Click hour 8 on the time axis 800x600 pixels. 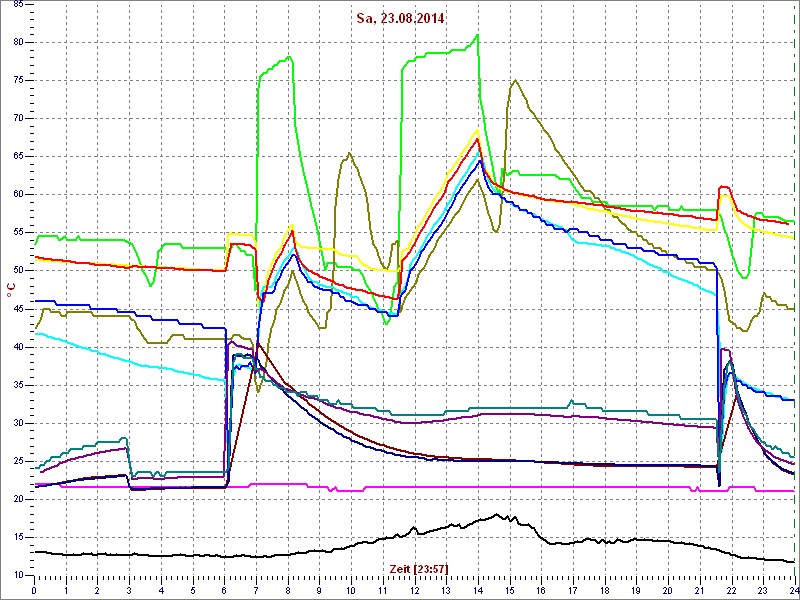(x=288, y=590)
